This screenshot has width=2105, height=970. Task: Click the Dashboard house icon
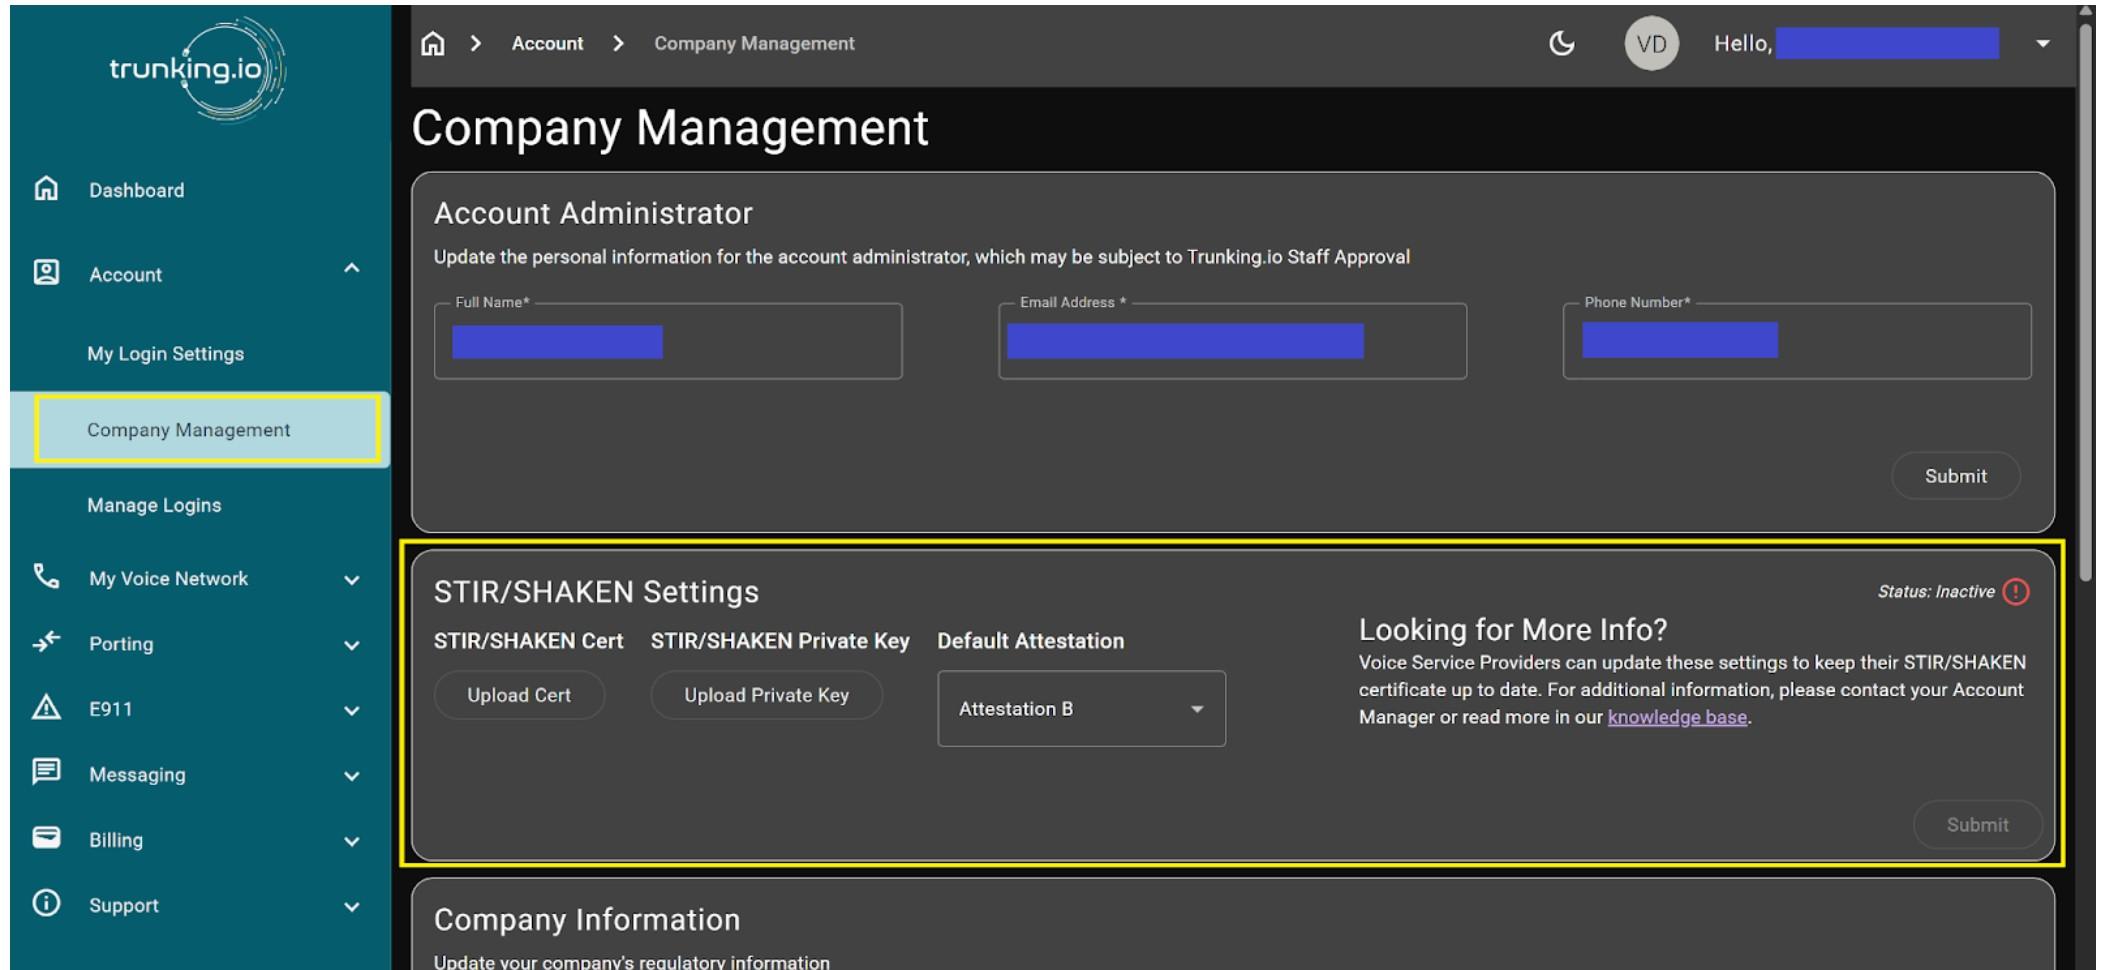pos(46,189)
